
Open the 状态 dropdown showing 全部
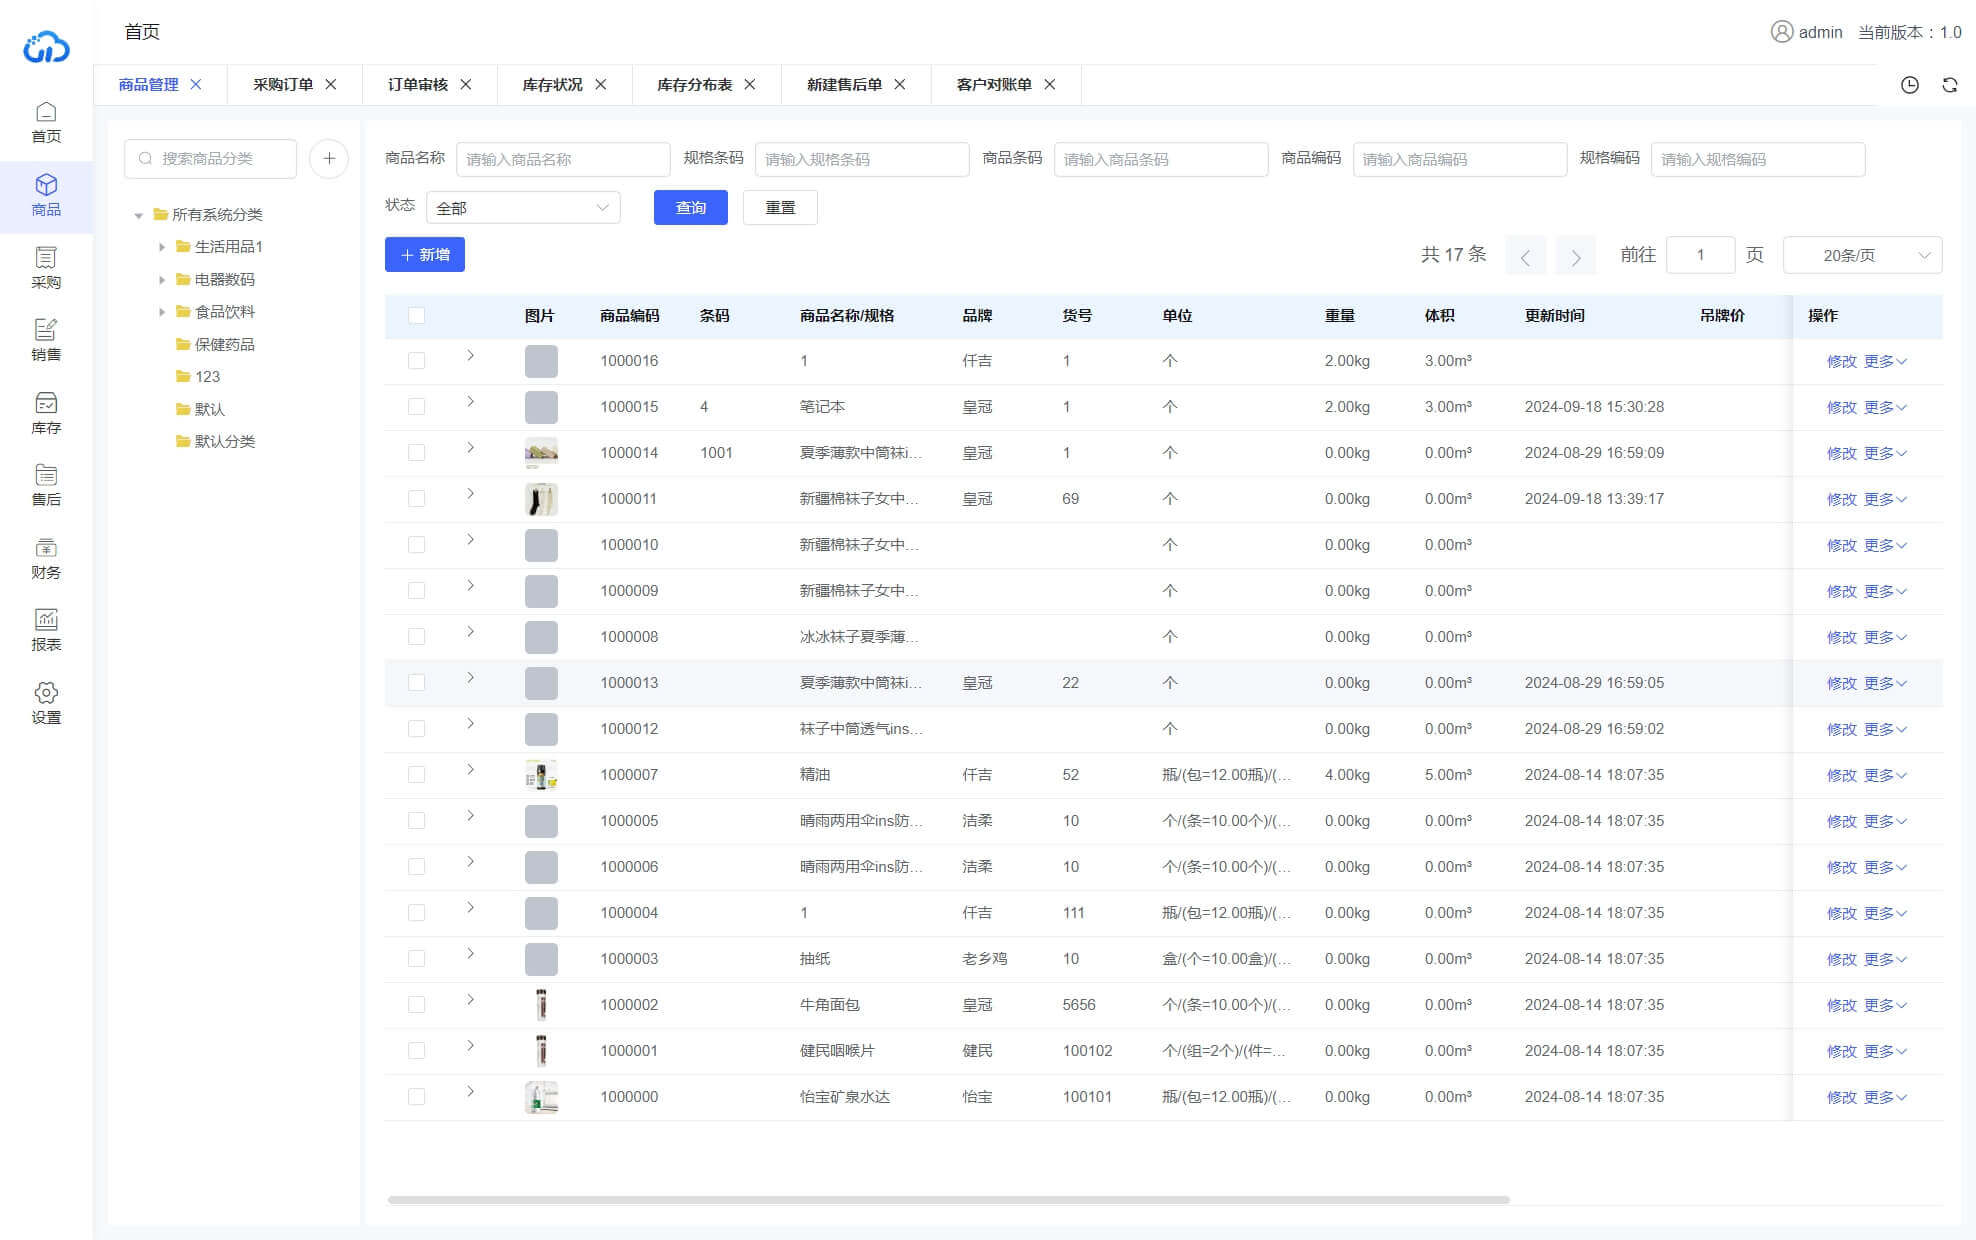[x=521, y=207]
